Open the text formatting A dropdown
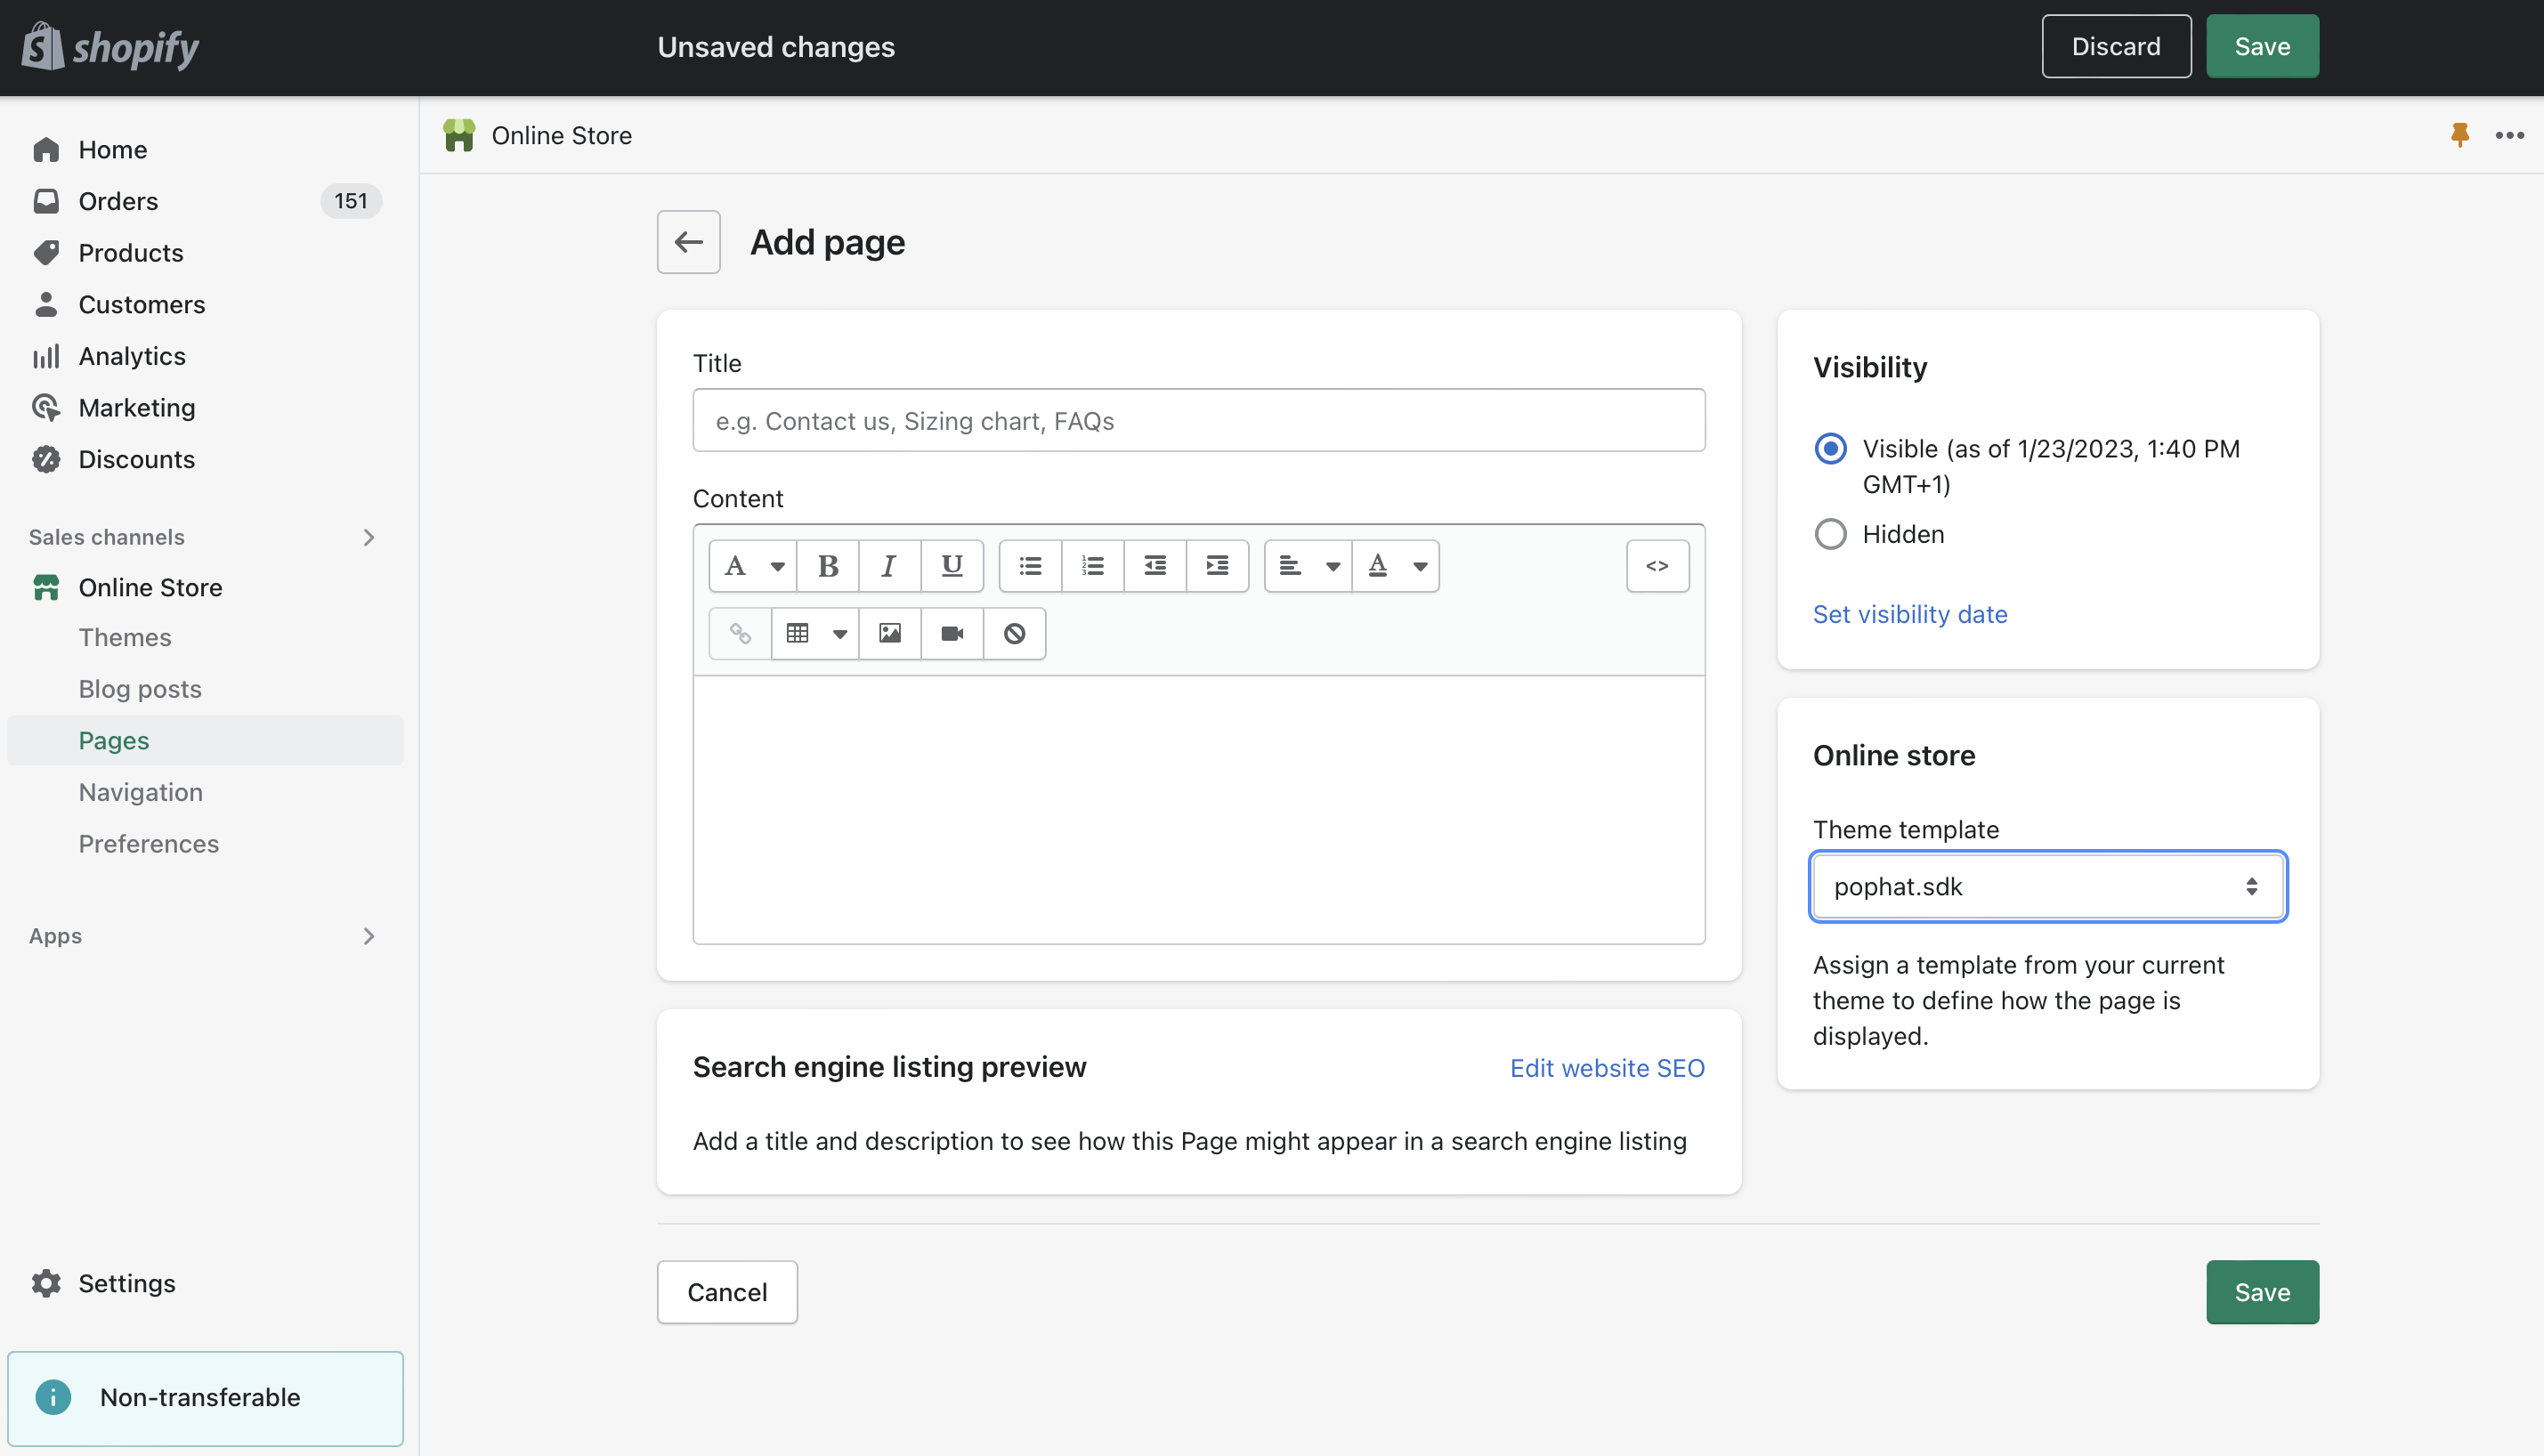Screen dimensions: 2544x1456 pyautogui.click(x=753, y=566)
